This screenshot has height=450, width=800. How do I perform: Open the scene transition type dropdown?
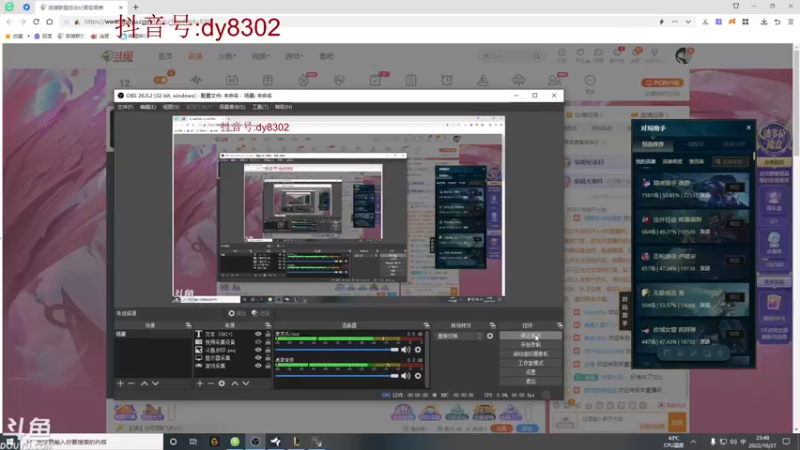coord(459,336)
